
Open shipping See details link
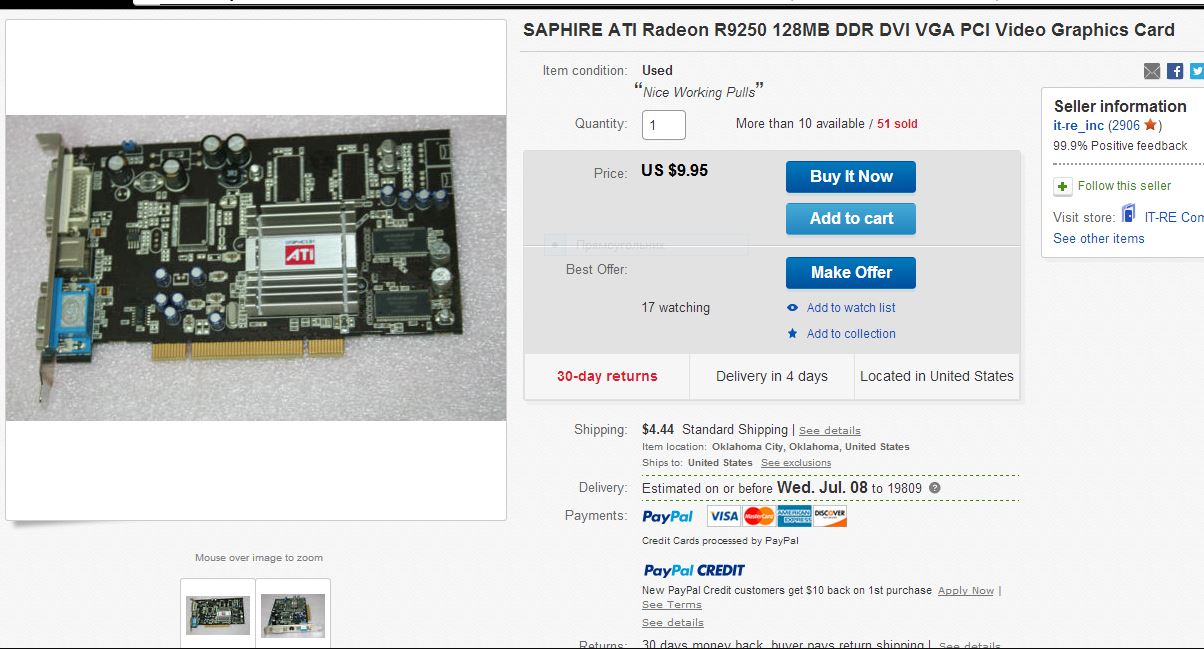pyautogui.click(x=829, y=431)
